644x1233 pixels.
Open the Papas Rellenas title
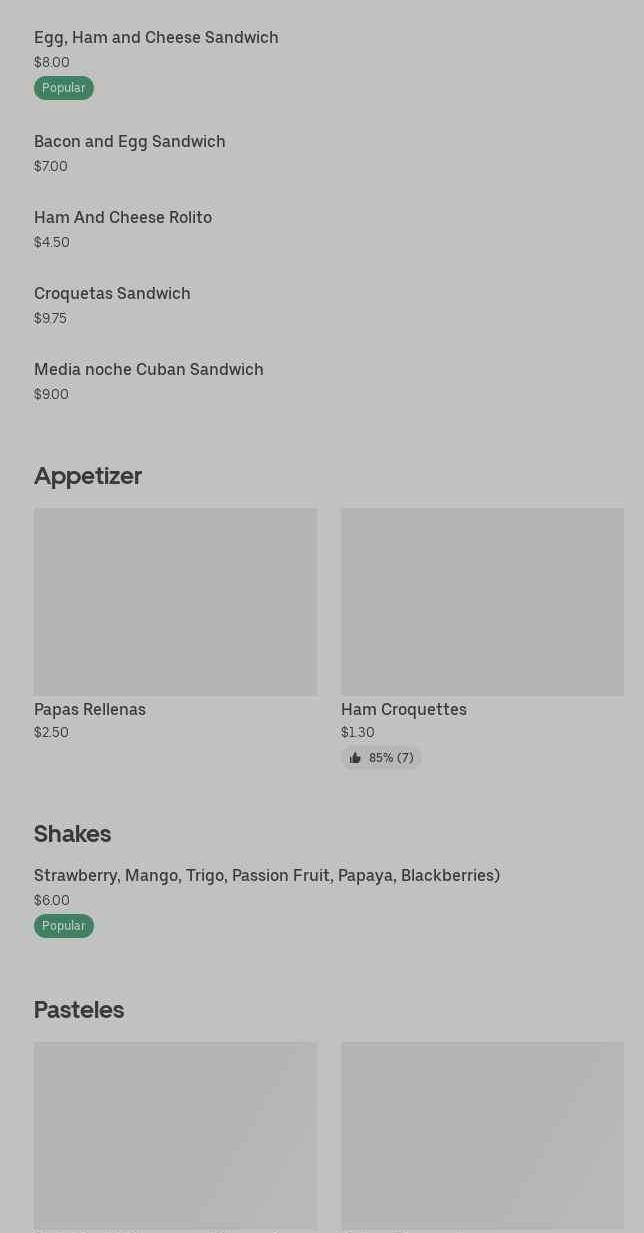pyautogui.click(x=90, y=710)
